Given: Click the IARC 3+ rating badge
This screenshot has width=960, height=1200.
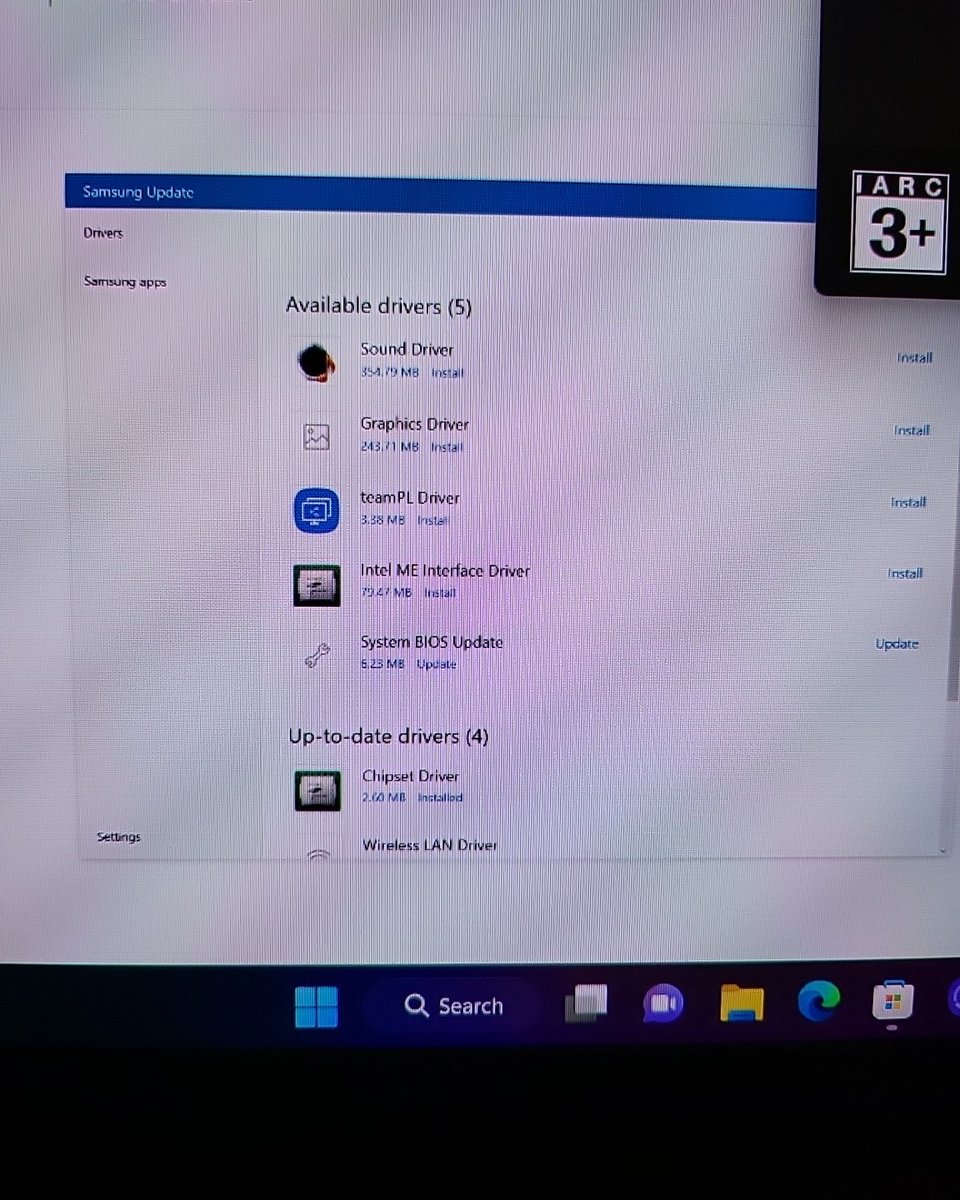Looking at the screenshot, I should (x=898, y=223).
